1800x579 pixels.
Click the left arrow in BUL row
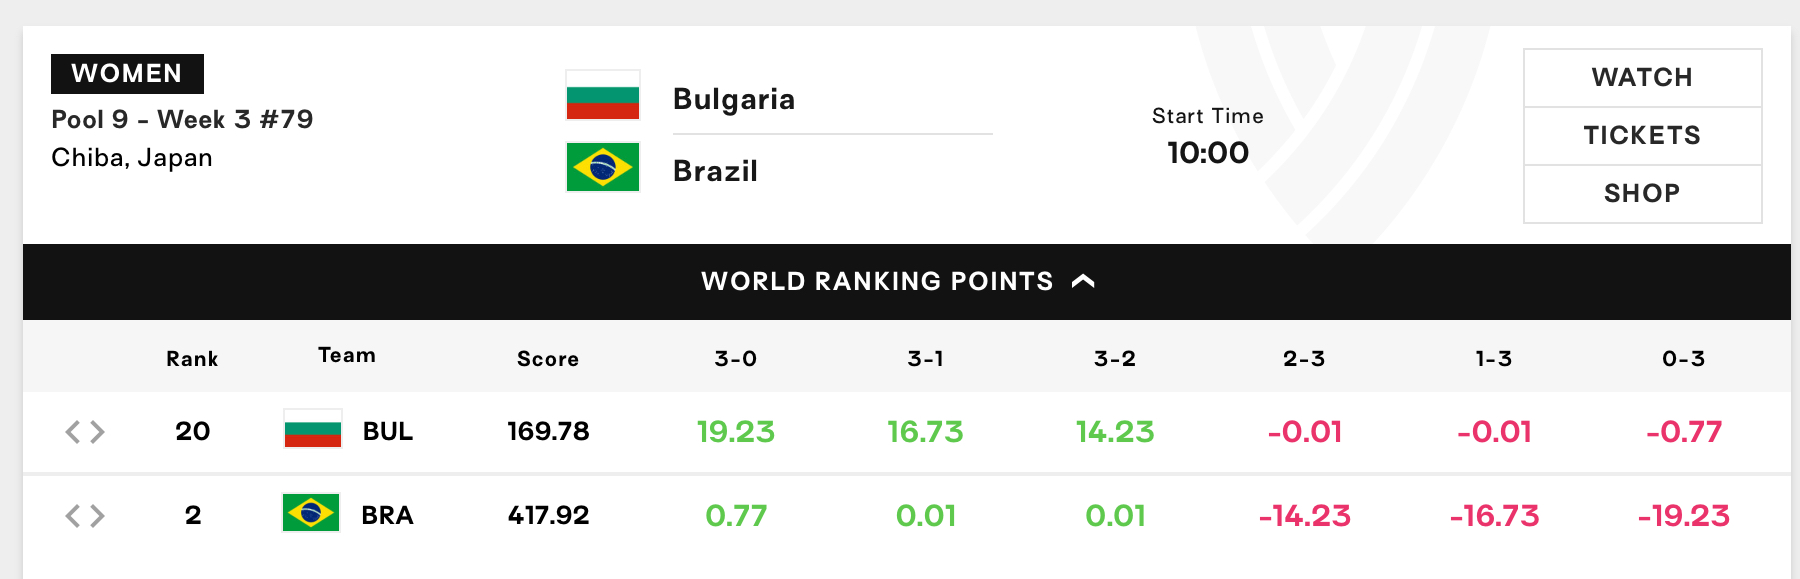[72, 432]
